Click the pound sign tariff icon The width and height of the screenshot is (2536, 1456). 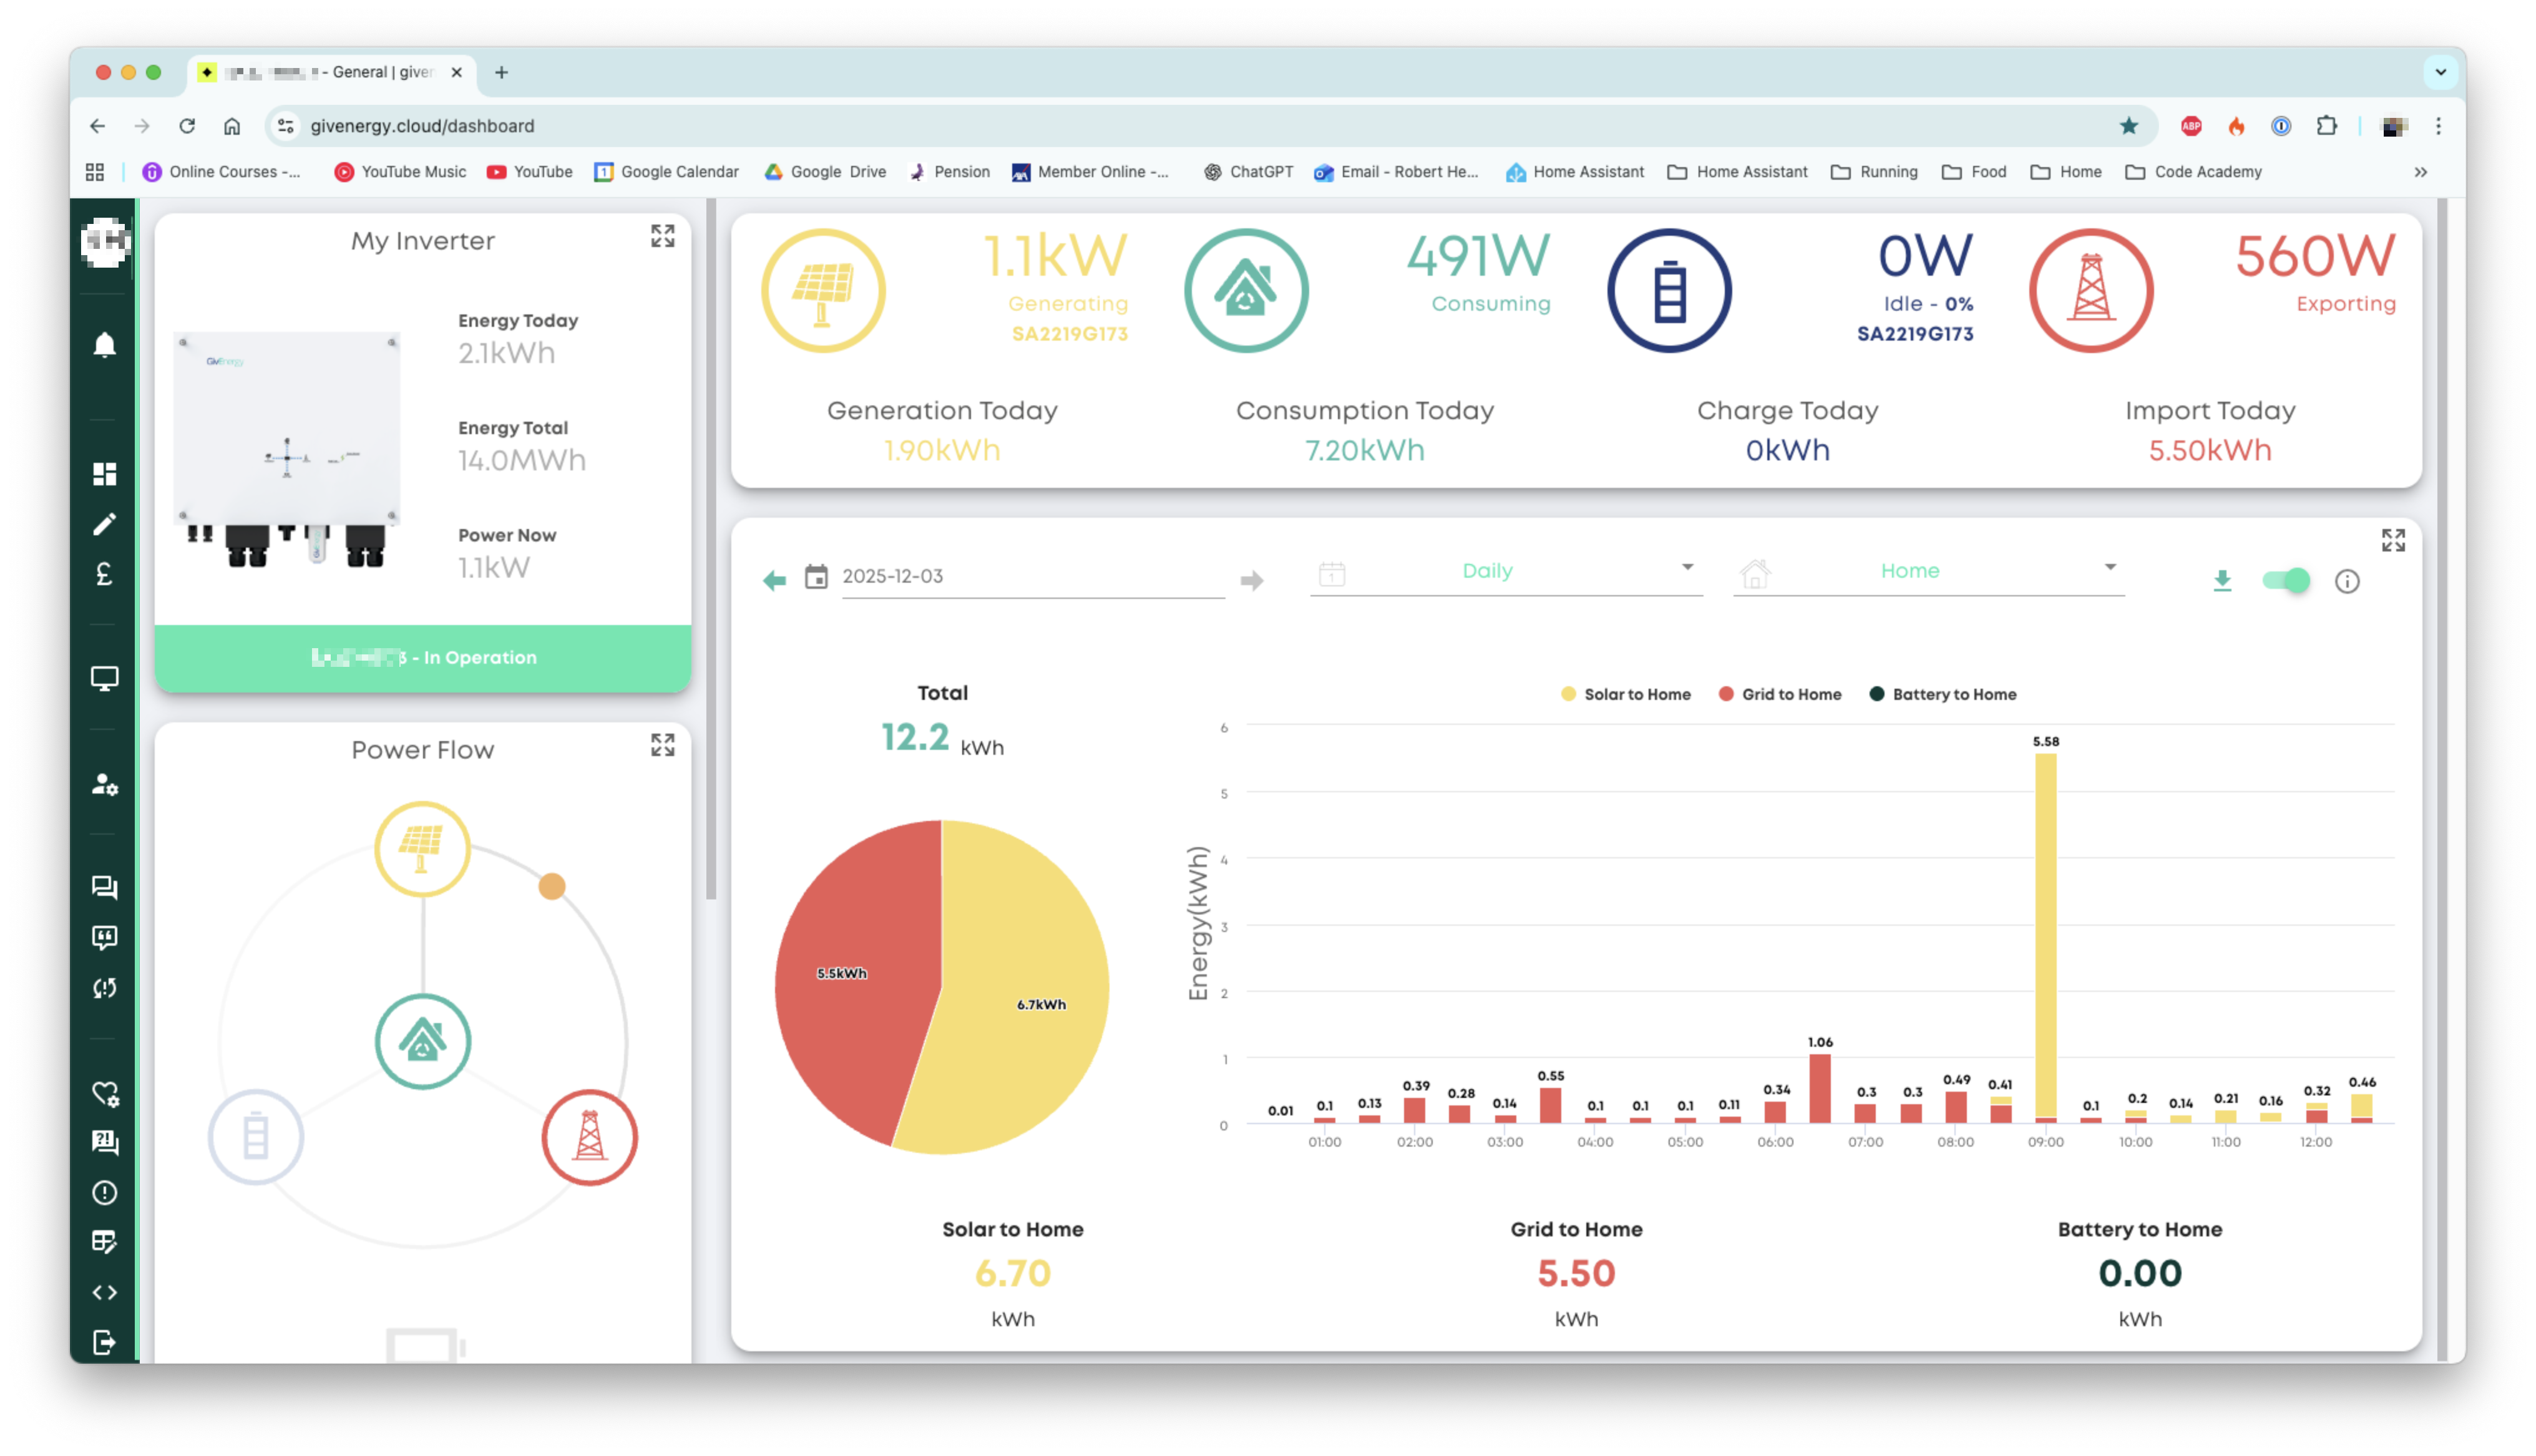coord(104,573)
